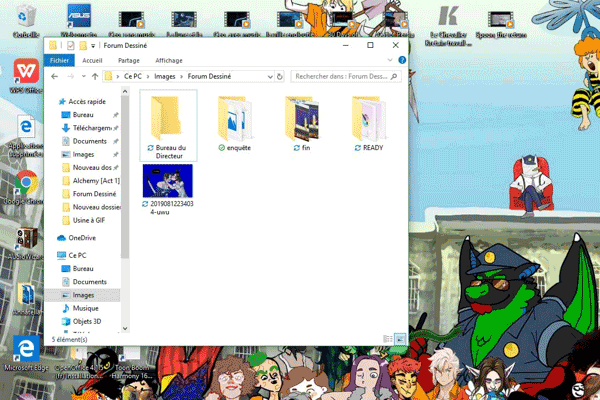Open Musique in the navigation pane
The width and height of the screenshot is (600, 400).
[85, 308]
